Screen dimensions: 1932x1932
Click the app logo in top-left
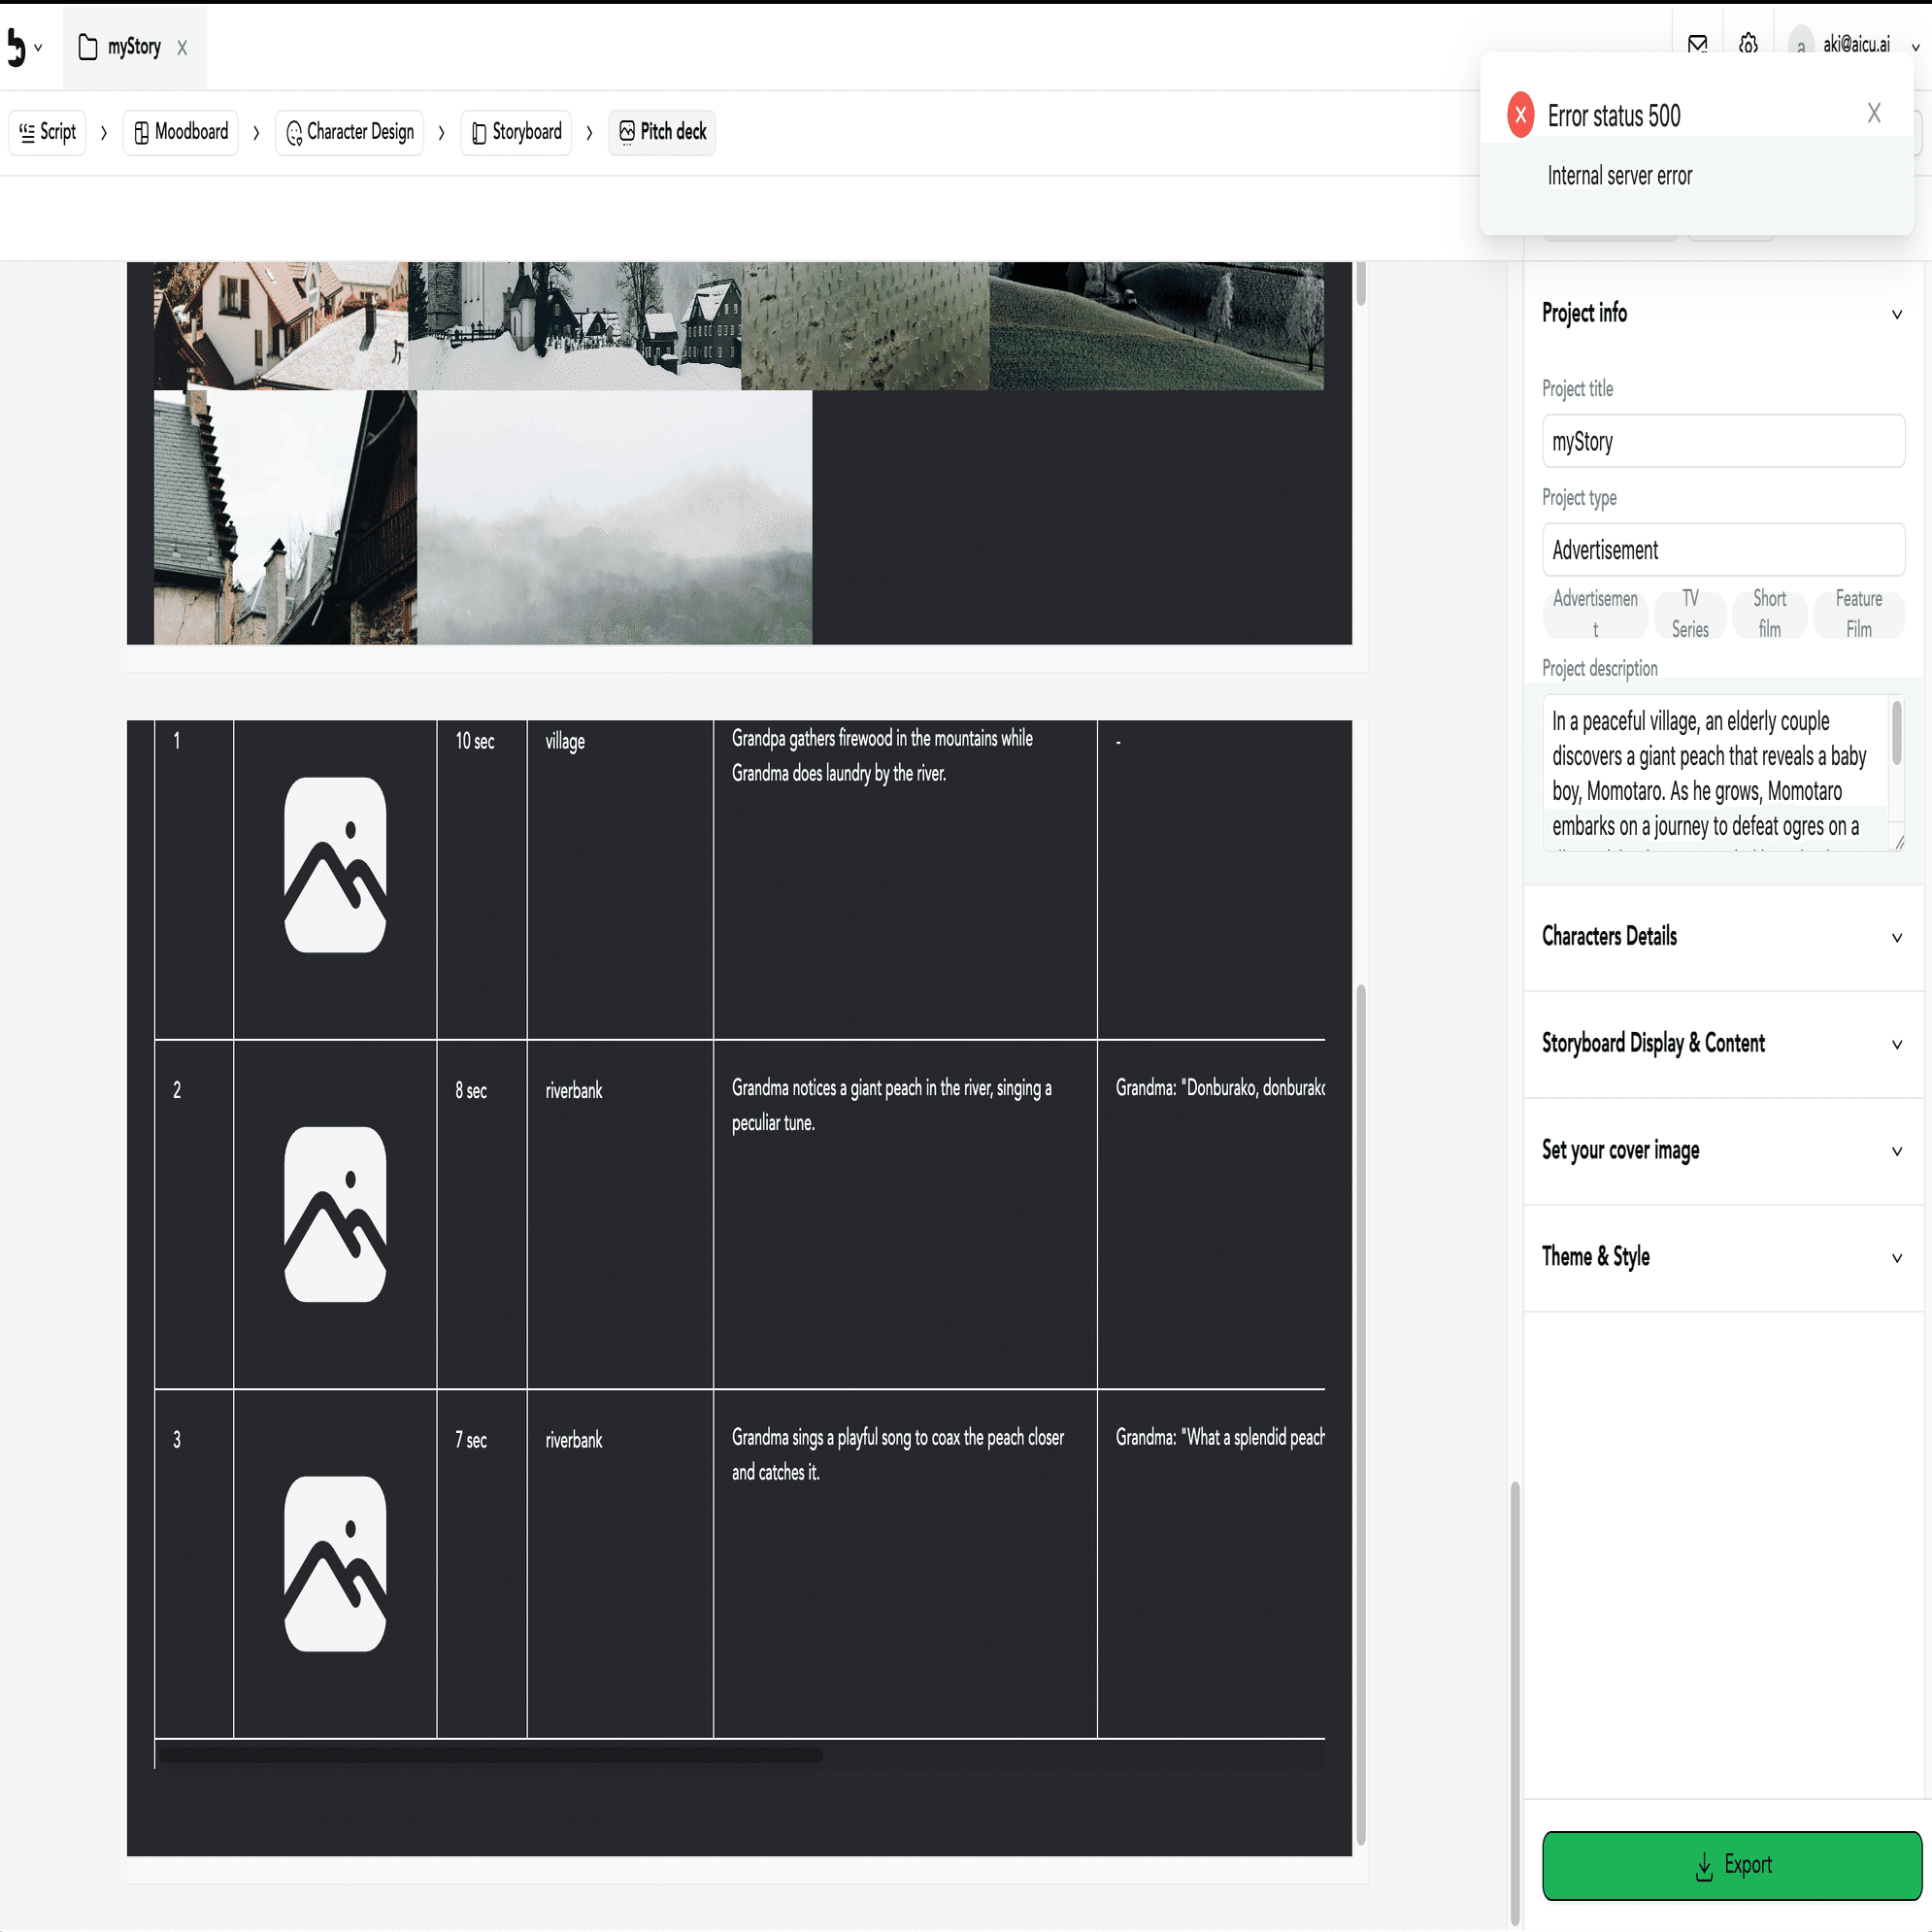15,47
